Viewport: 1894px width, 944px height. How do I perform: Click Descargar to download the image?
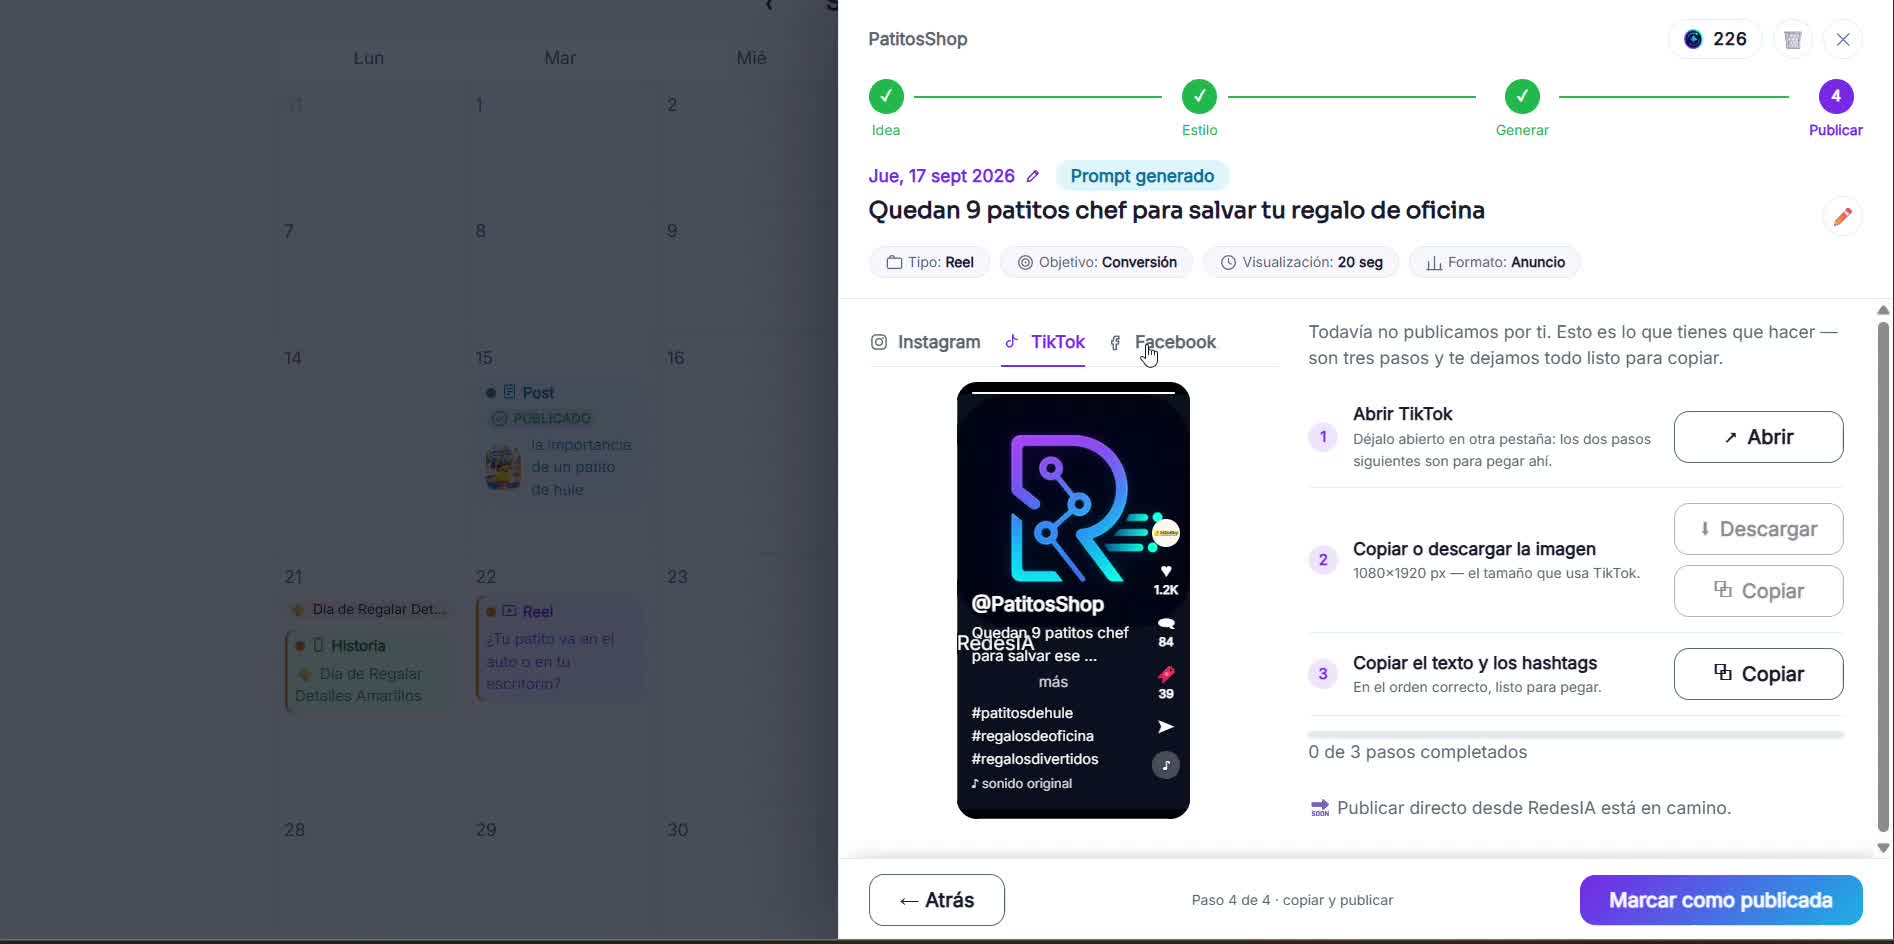(x=1759, y=529)
